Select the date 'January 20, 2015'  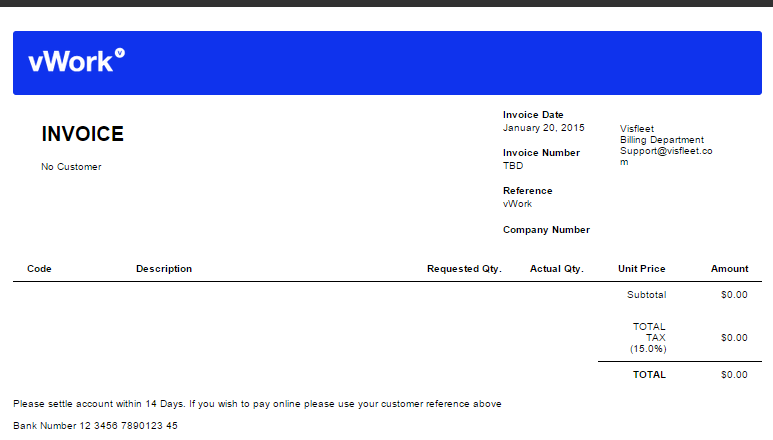point(544,128)
